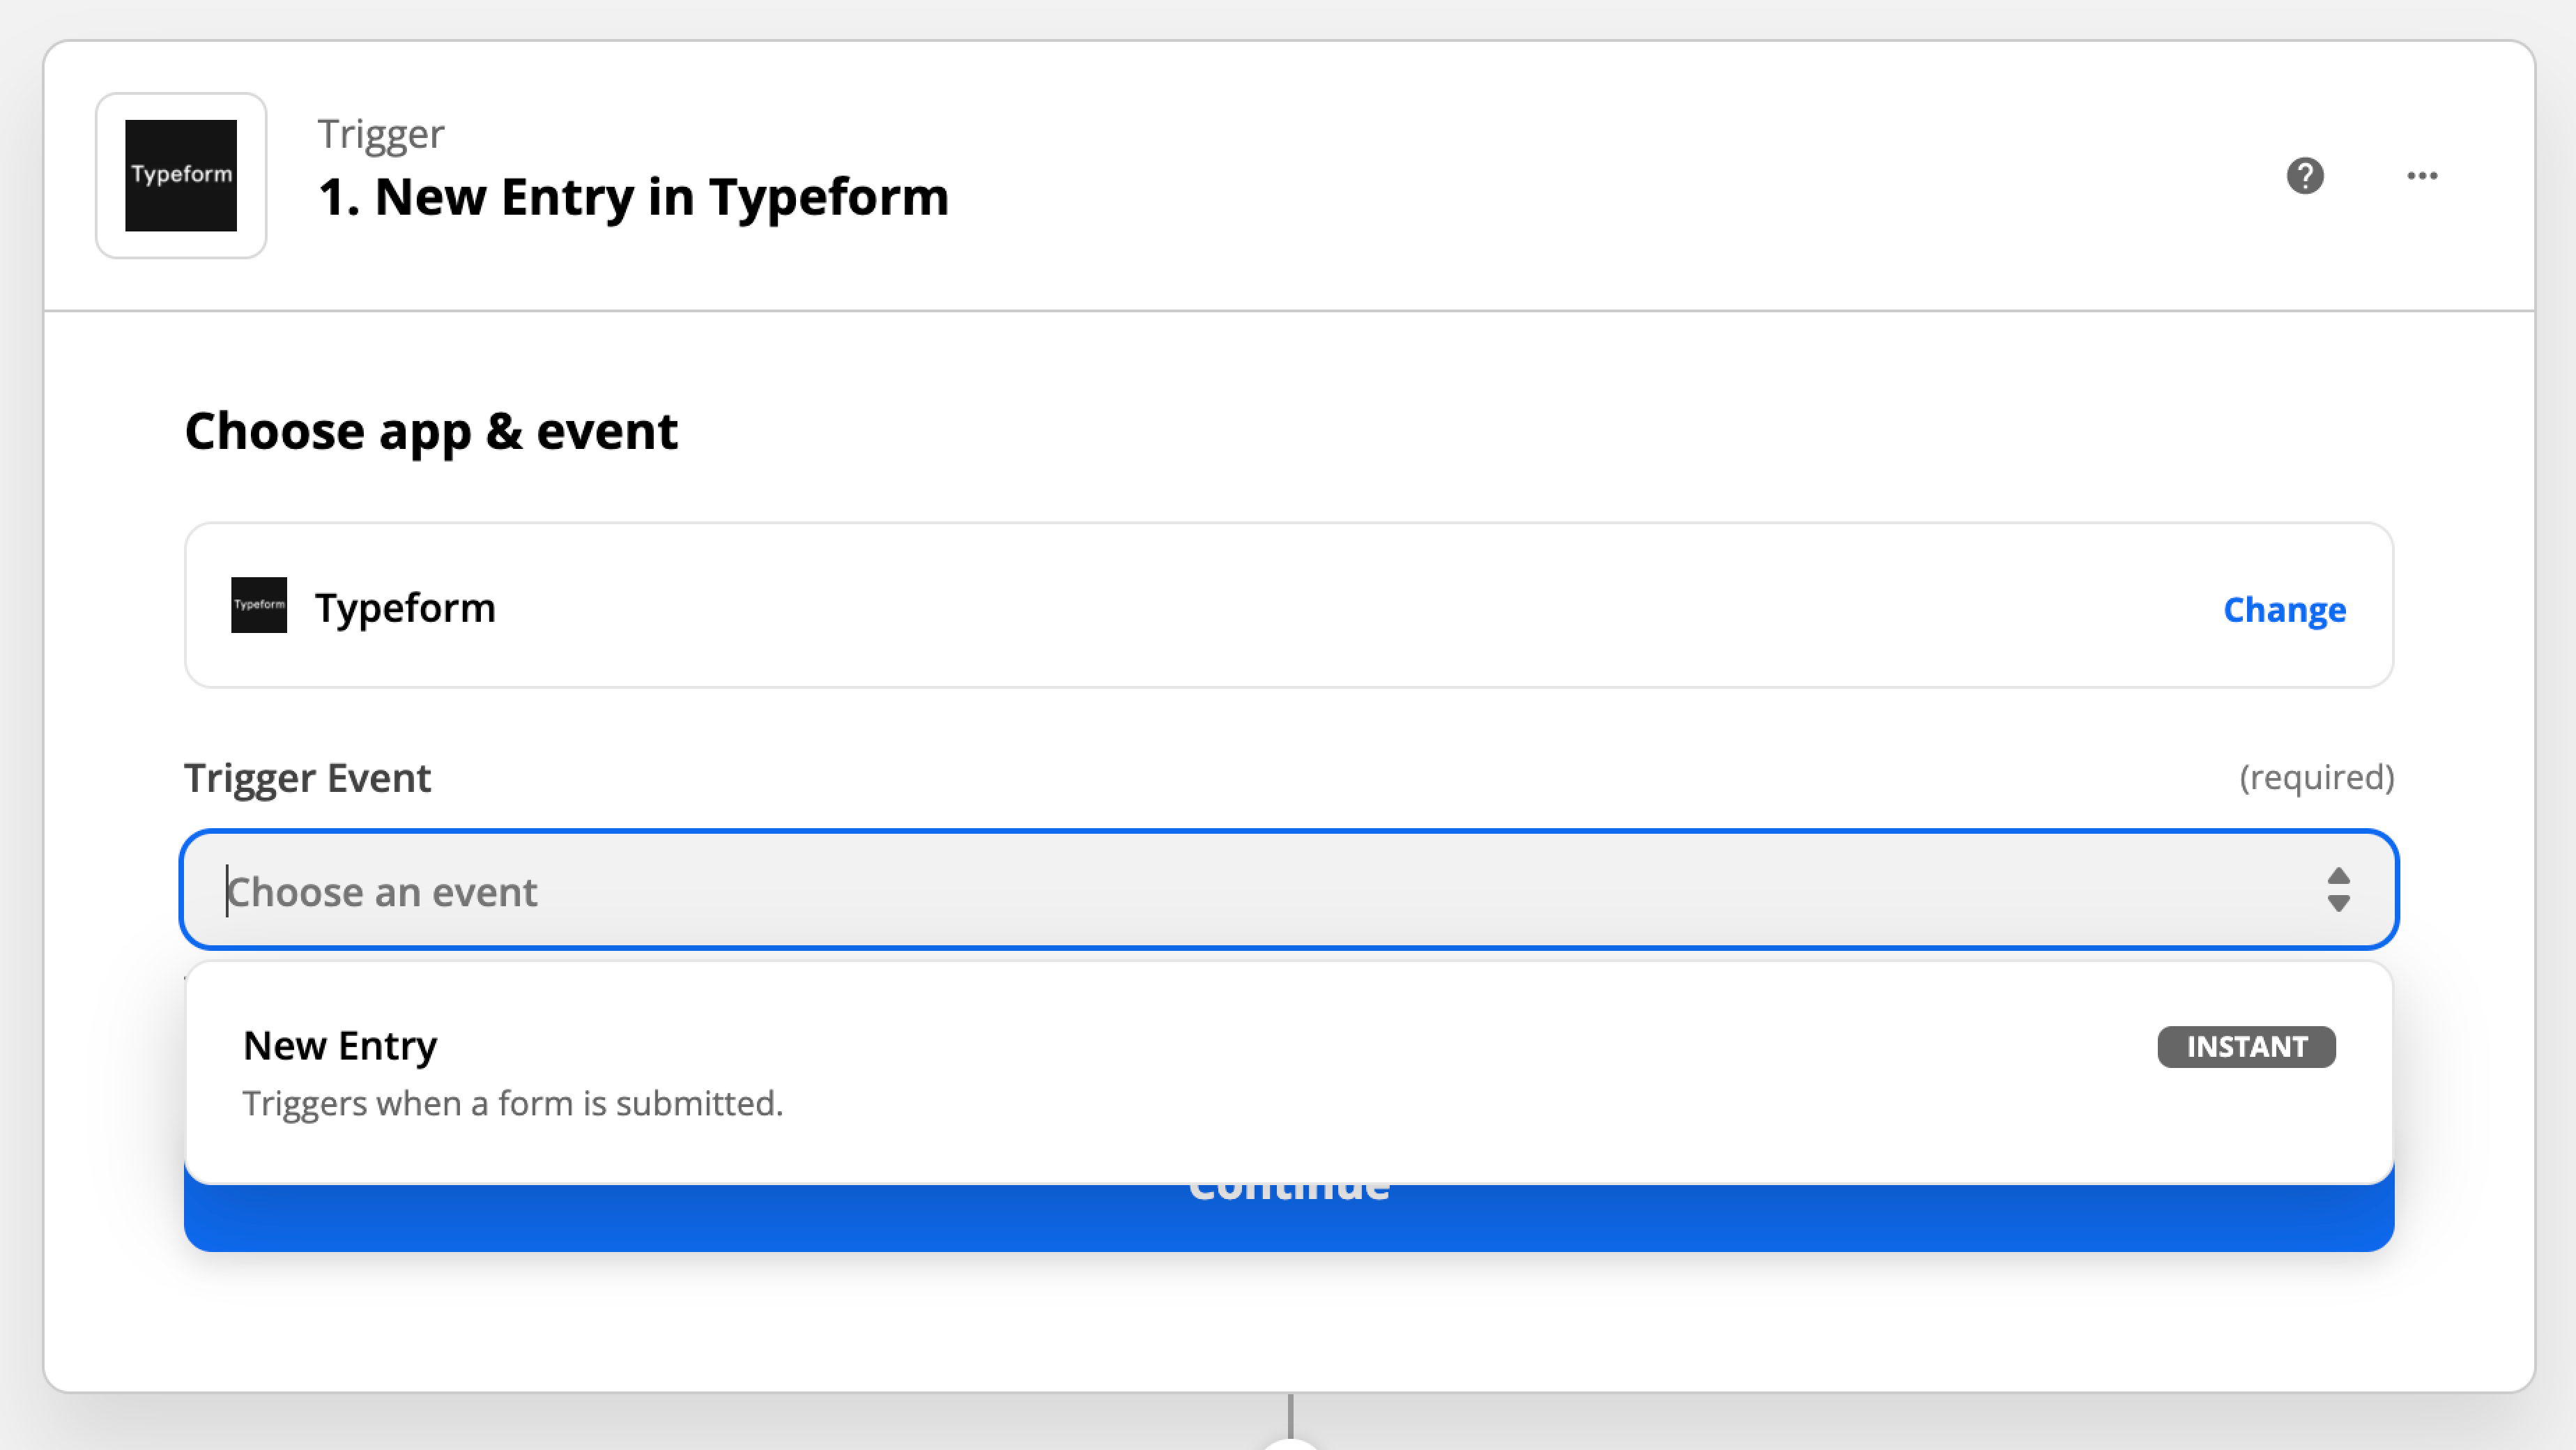Click the INSTANT badge on New Entry
The width and height of the screenshot is (2576, 1450).
coord(2246,1047)
